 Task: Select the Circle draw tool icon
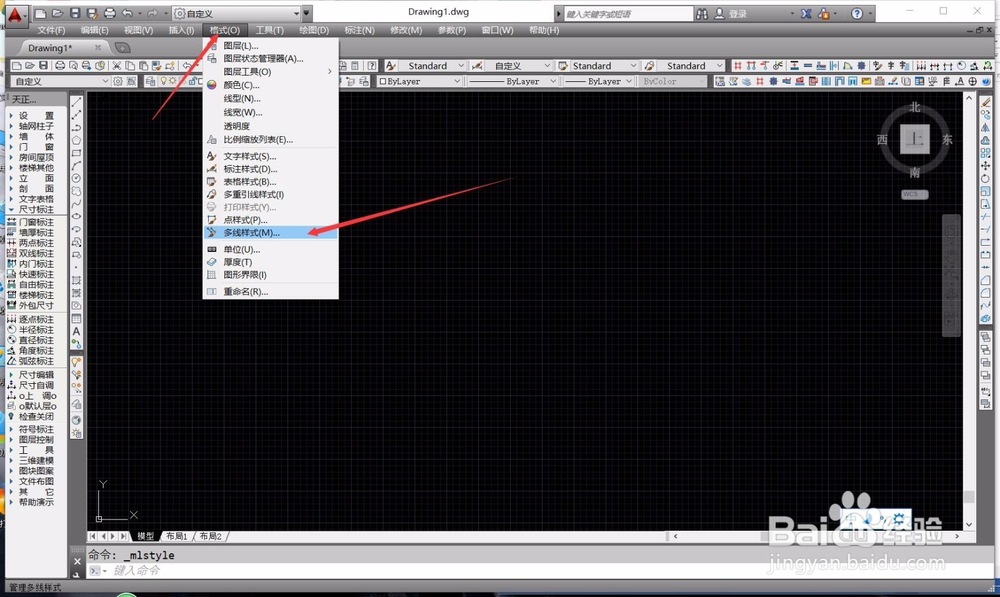pos(77,179)
